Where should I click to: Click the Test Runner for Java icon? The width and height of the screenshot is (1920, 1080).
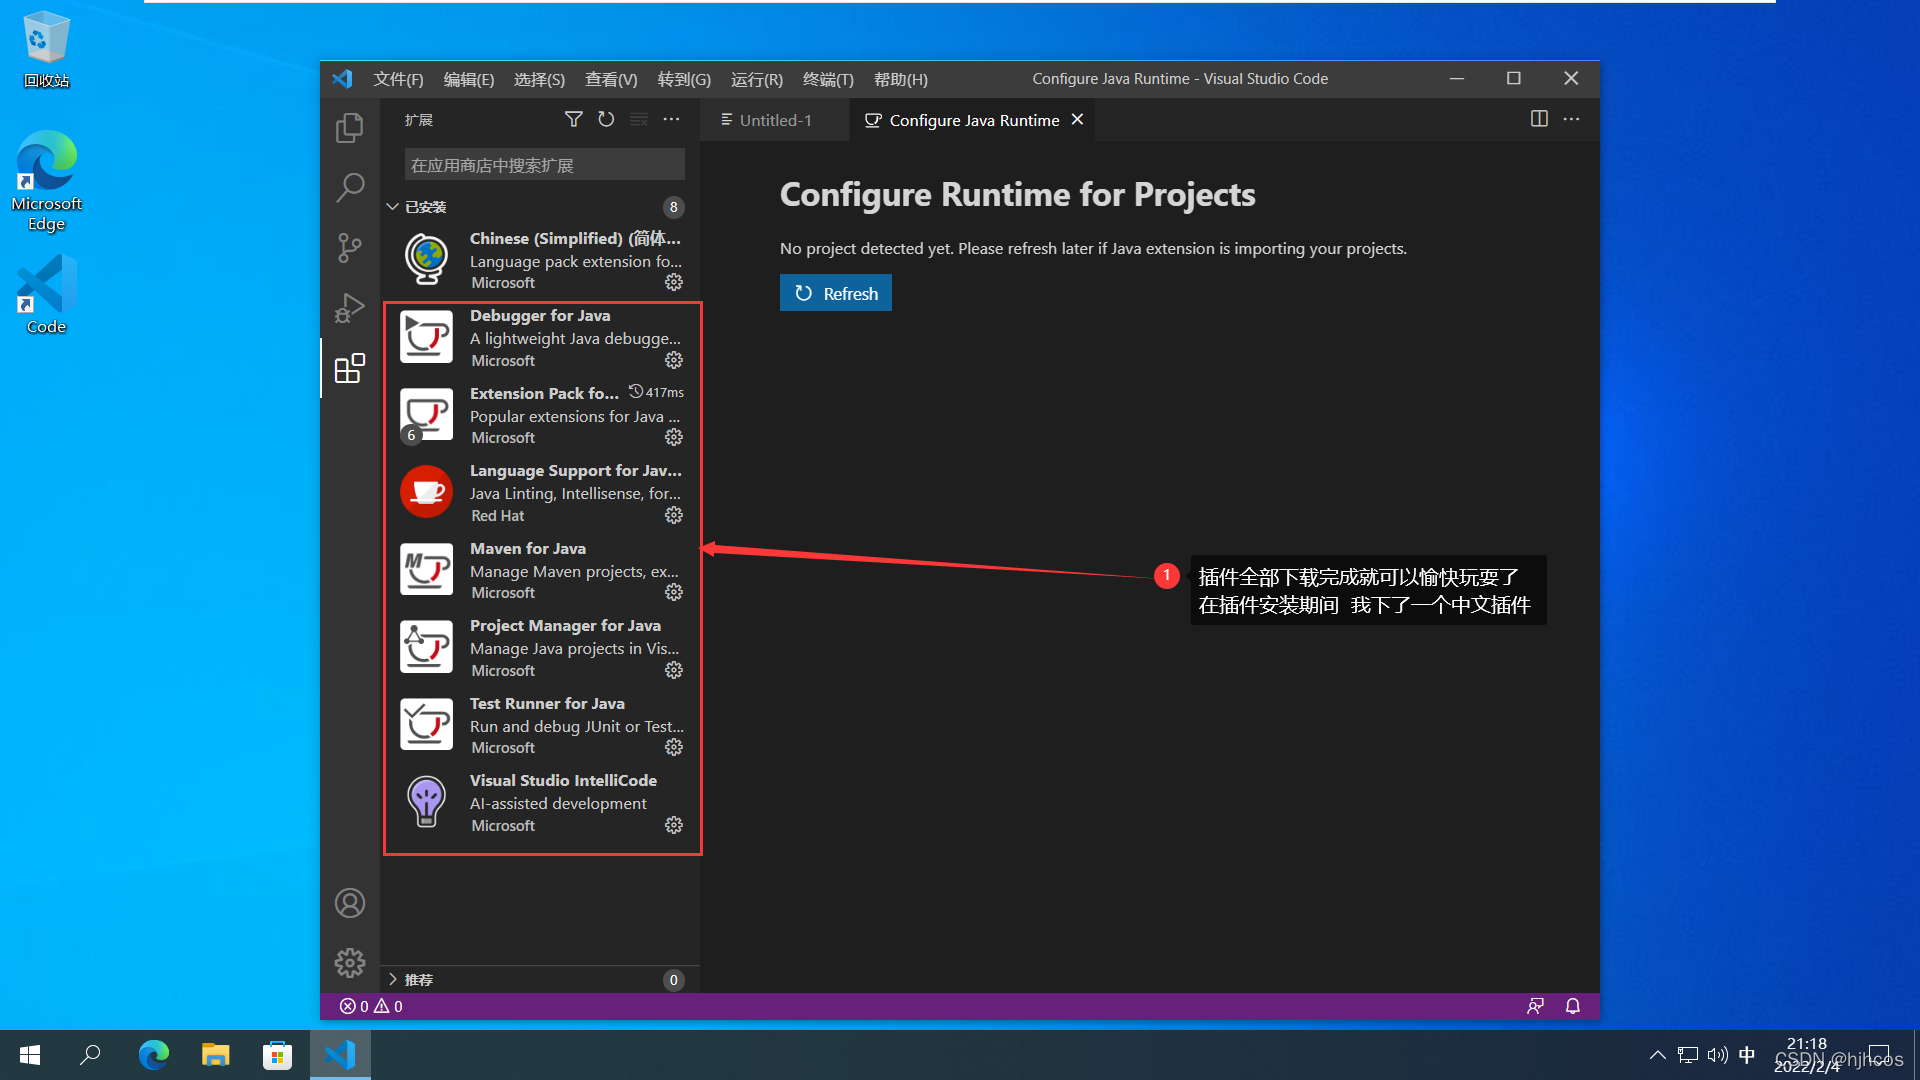[x=426, y=724]
